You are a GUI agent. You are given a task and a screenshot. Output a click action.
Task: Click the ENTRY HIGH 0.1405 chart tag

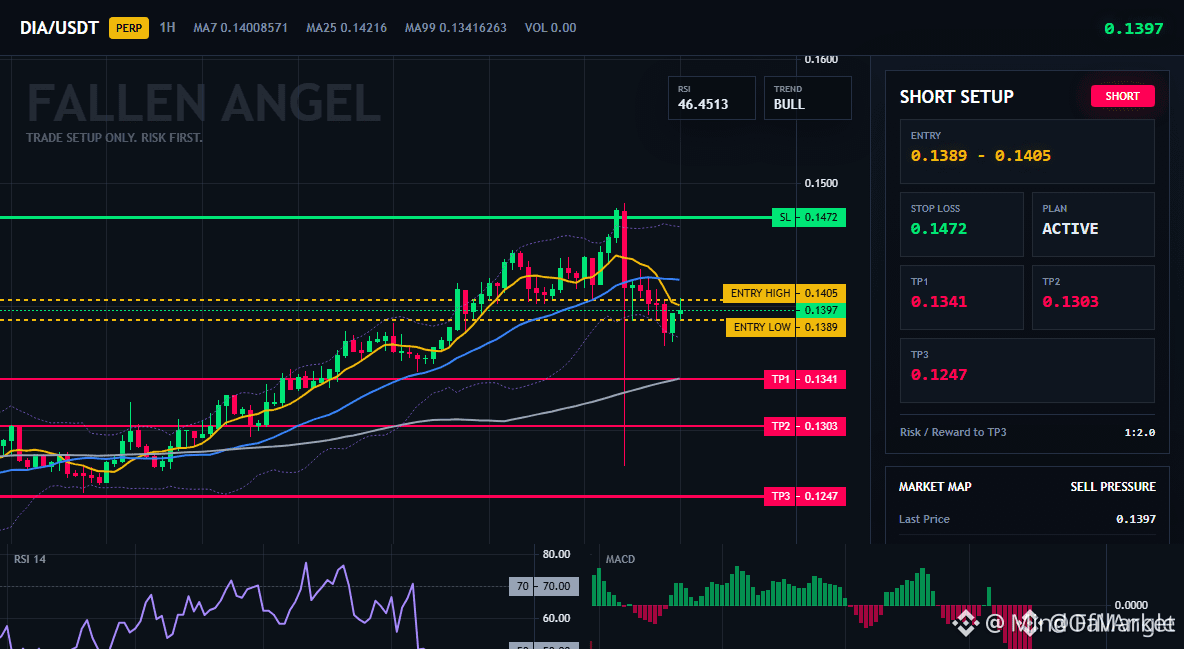coord(785,293)
